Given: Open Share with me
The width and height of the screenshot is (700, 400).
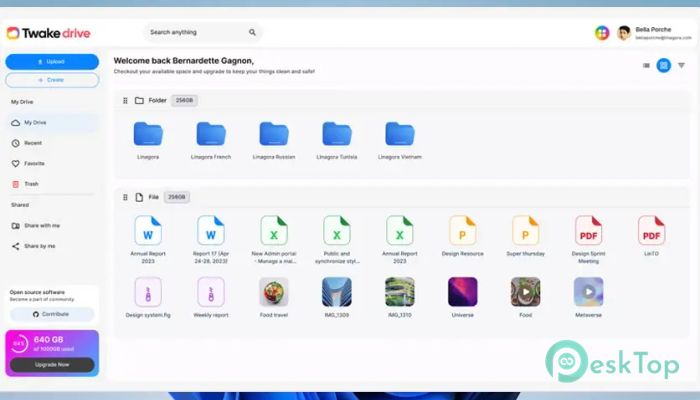Looking at the screenshot, I should (36, 225).
